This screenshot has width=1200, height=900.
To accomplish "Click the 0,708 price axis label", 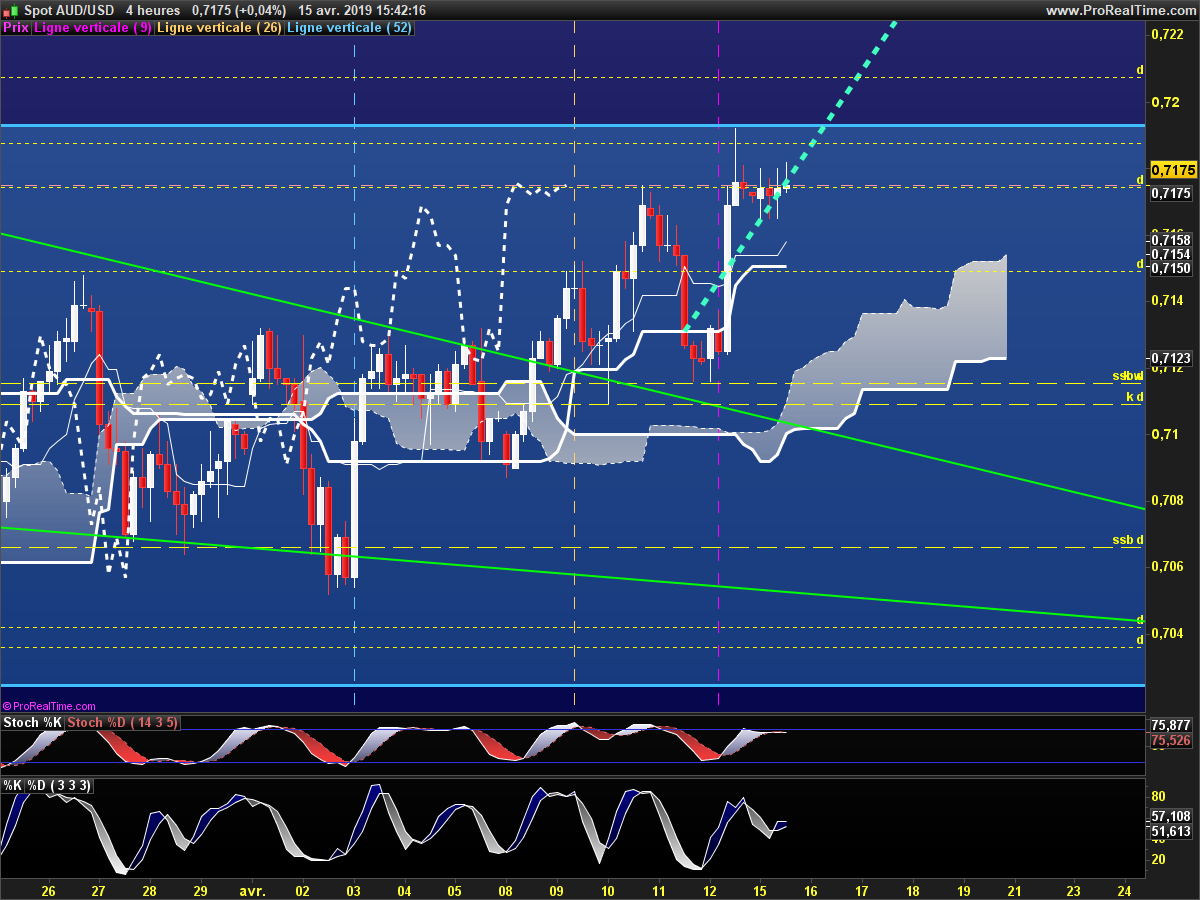I will click(x=1166, y=500).
